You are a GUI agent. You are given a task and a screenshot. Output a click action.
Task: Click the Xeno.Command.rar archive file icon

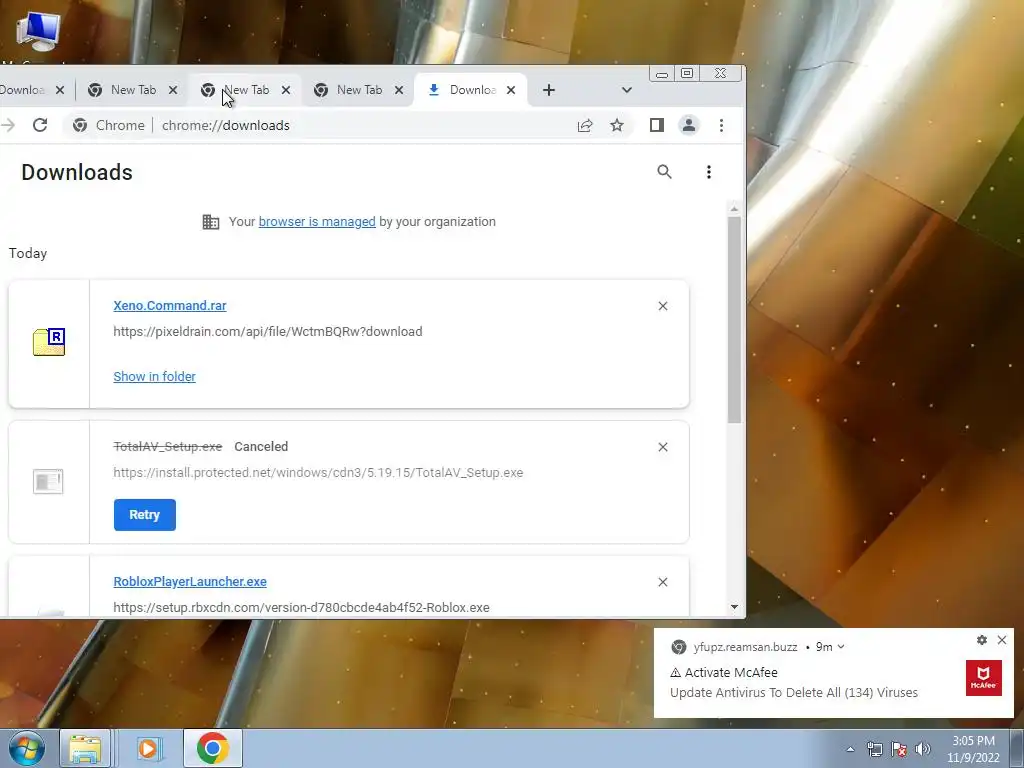click(x=49, y=342)
